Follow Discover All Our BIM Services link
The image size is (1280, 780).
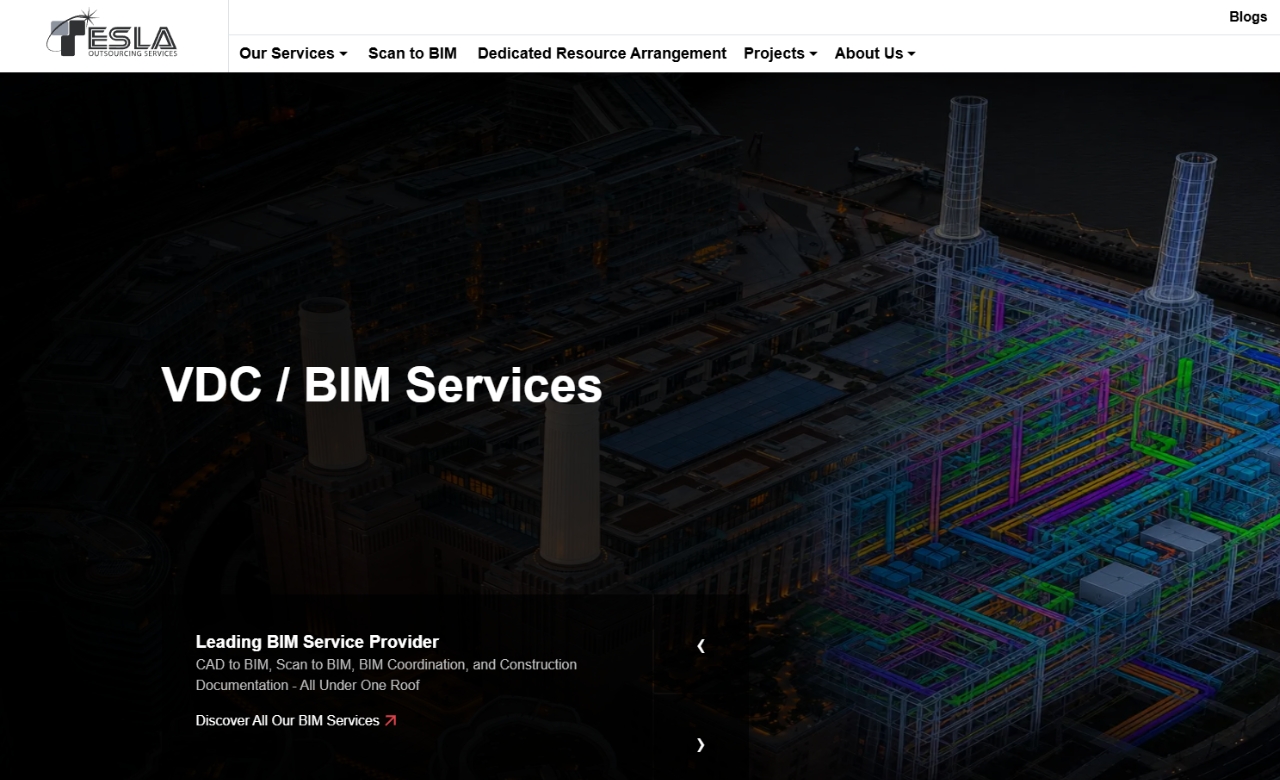click(296, 720)
